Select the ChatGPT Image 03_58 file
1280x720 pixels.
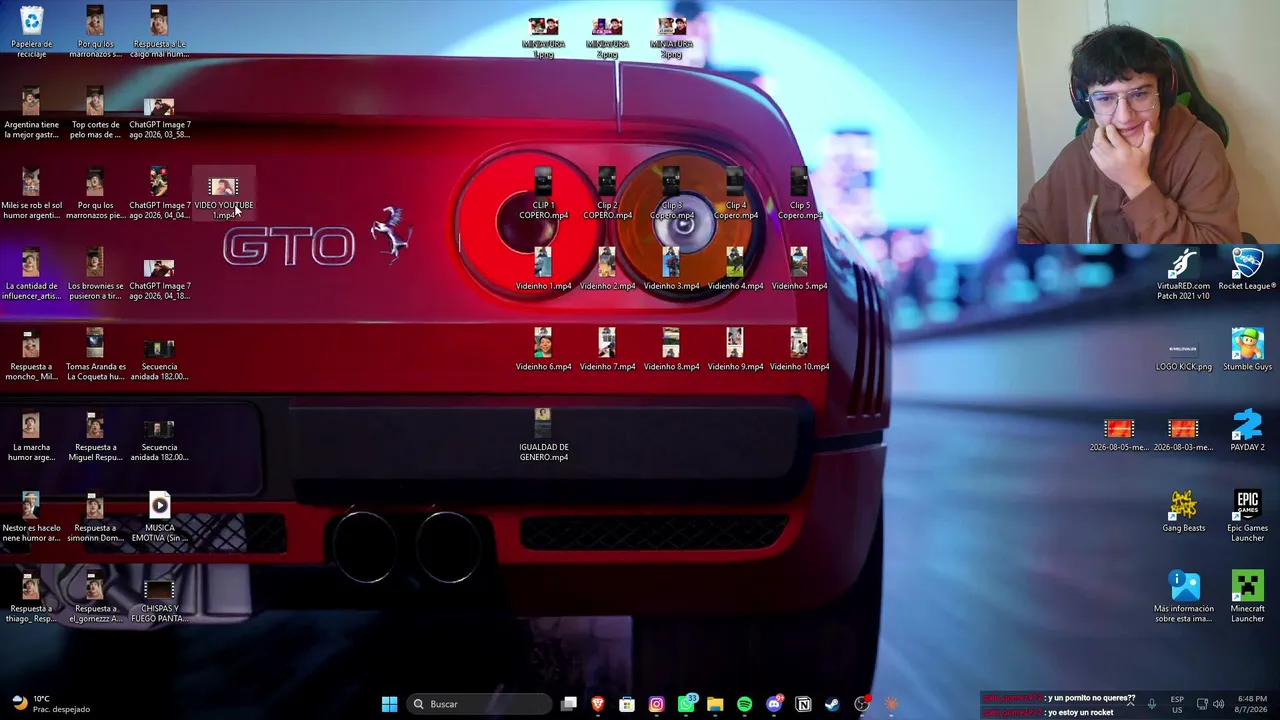click(159, 114)
